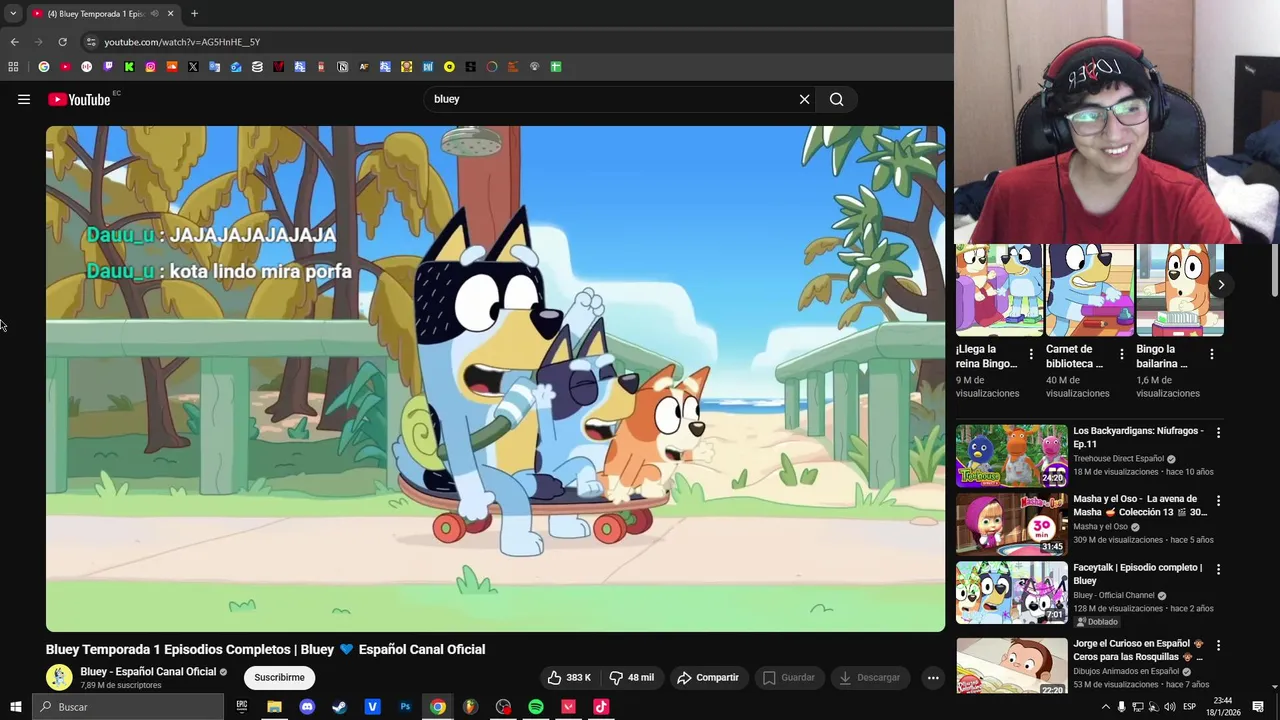Open Los Backyardigans: Náufragos thumbnail
The width and height of the screenshot is (1280, 720).
coord(1011,456)
